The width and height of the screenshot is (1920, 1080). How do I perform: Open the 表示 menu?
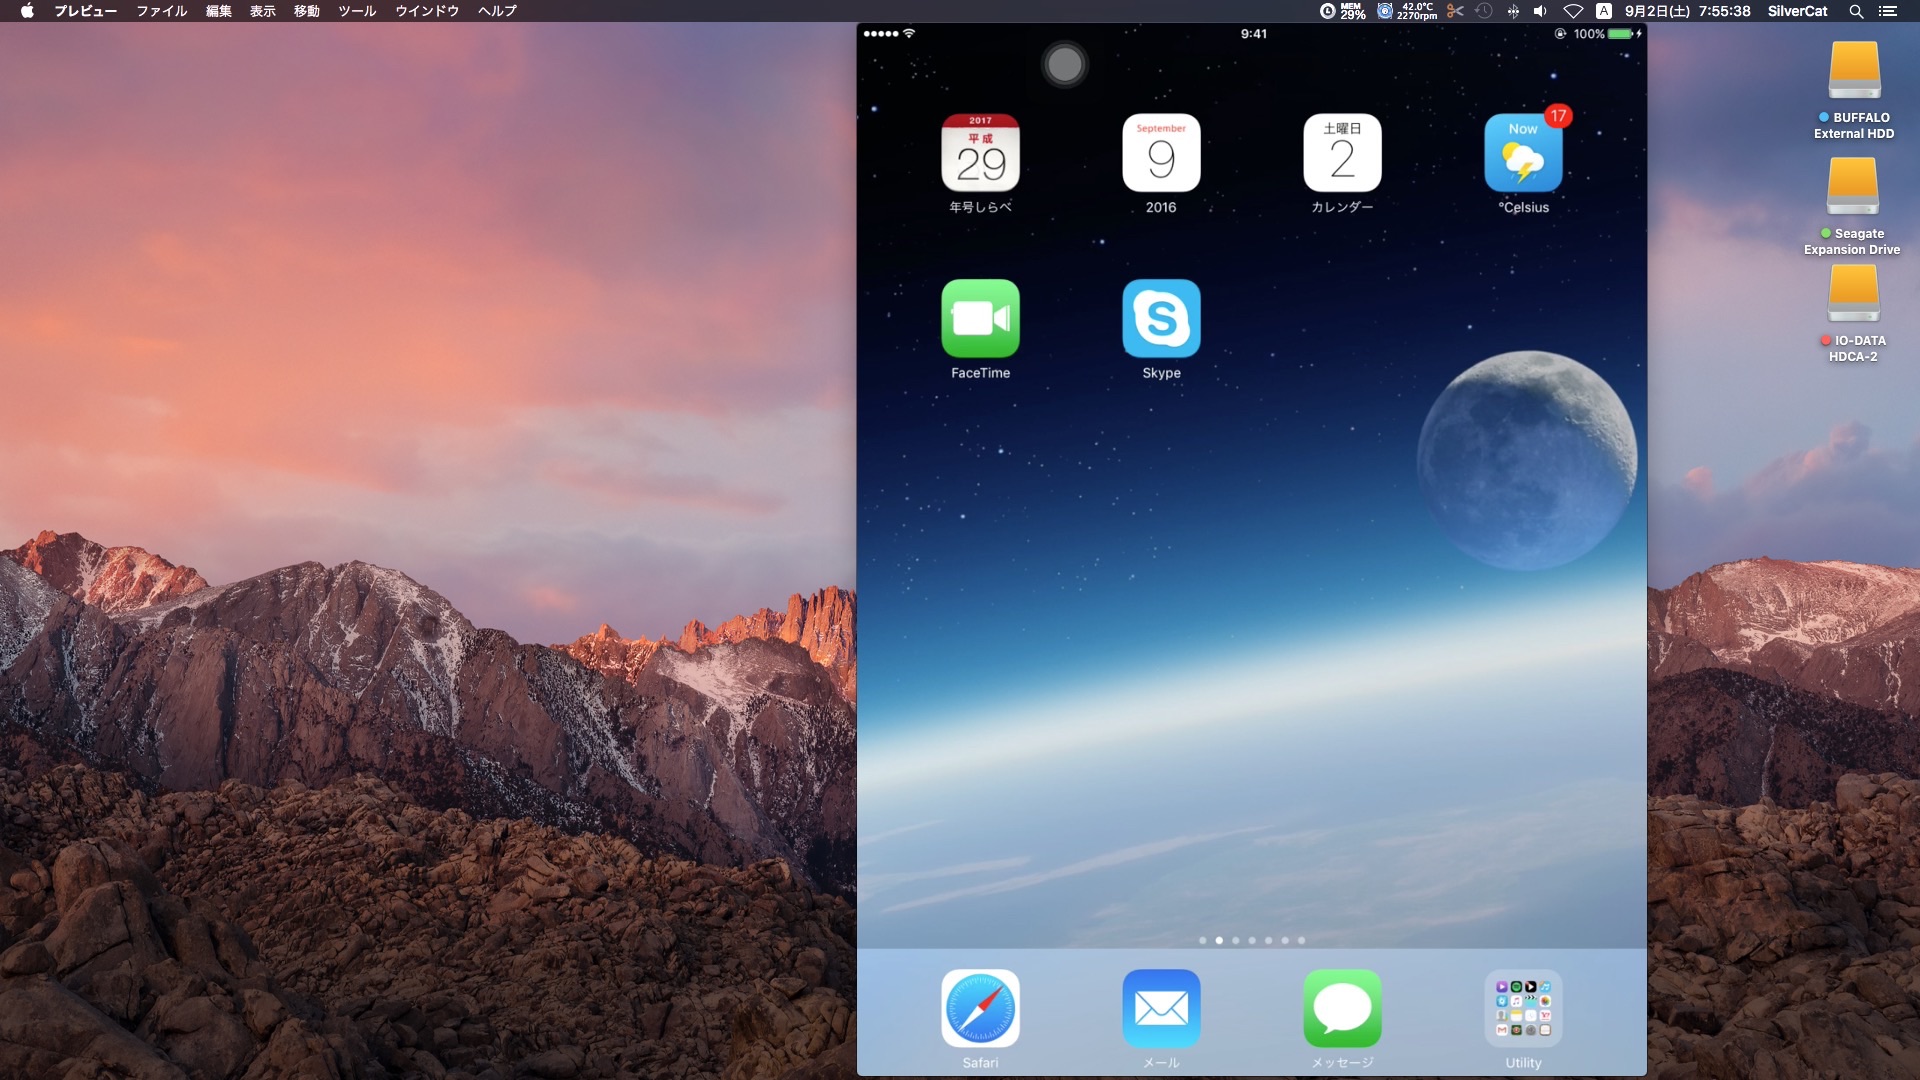[263, 11]
